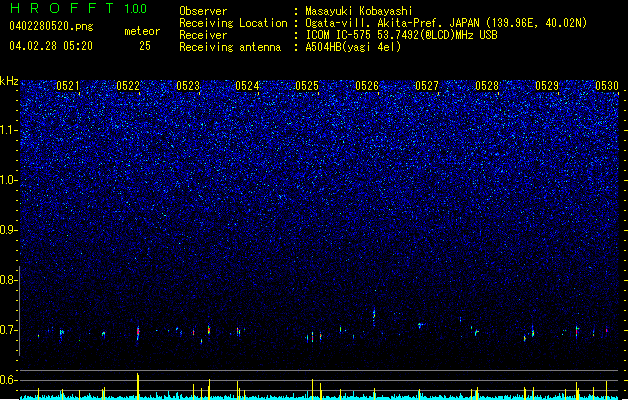
Task: Click the meteor count value 25
Action: tap(145, 46)
